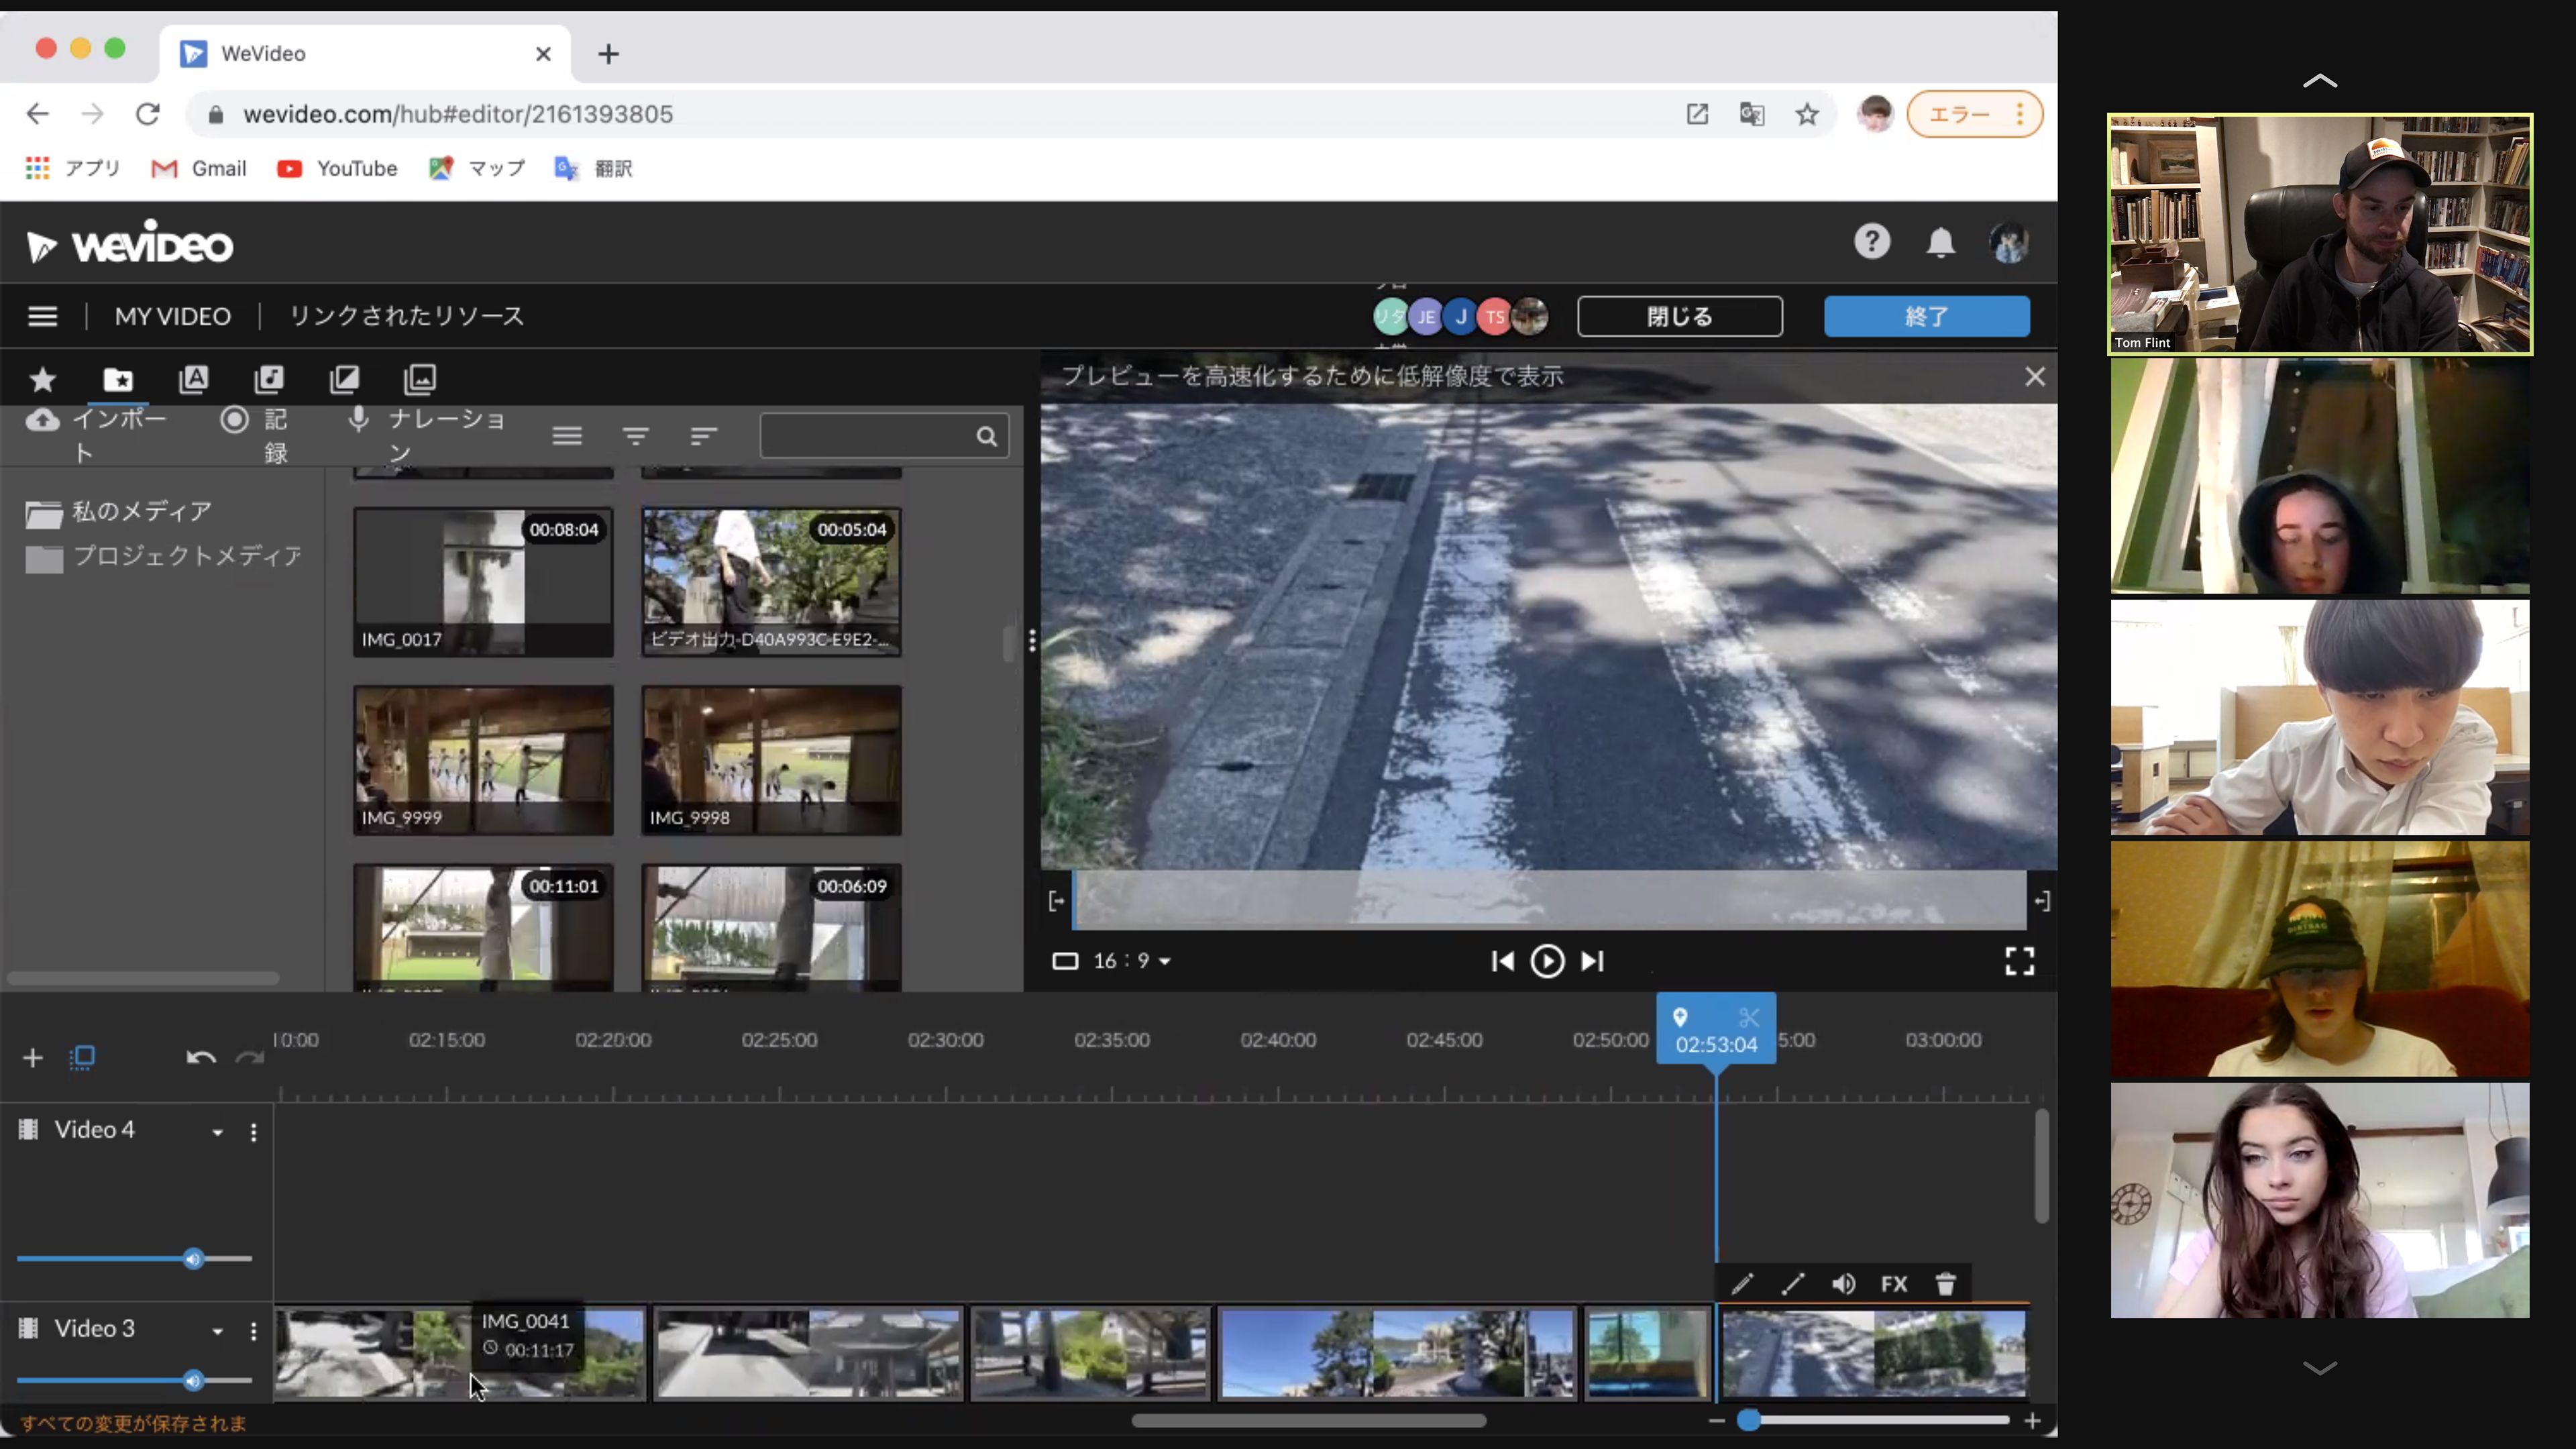
Task: Click the blue 終了 button
Action: pyautogui.click(x=1926, y=316)
